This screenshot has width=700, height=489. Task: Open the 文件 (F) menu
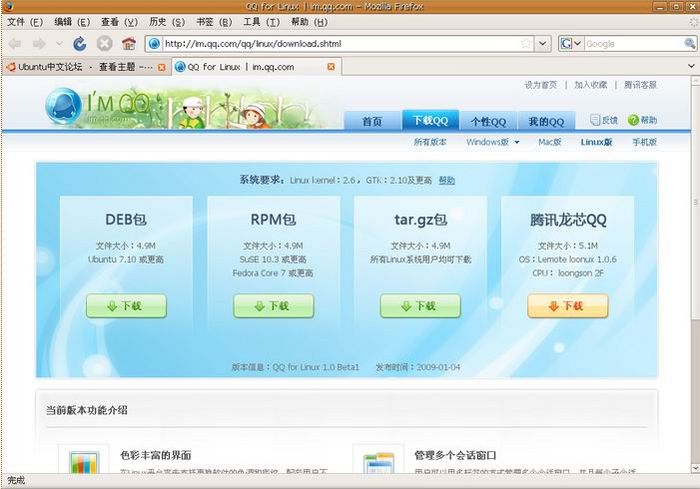pyautogui.click(x=25, y=22)
